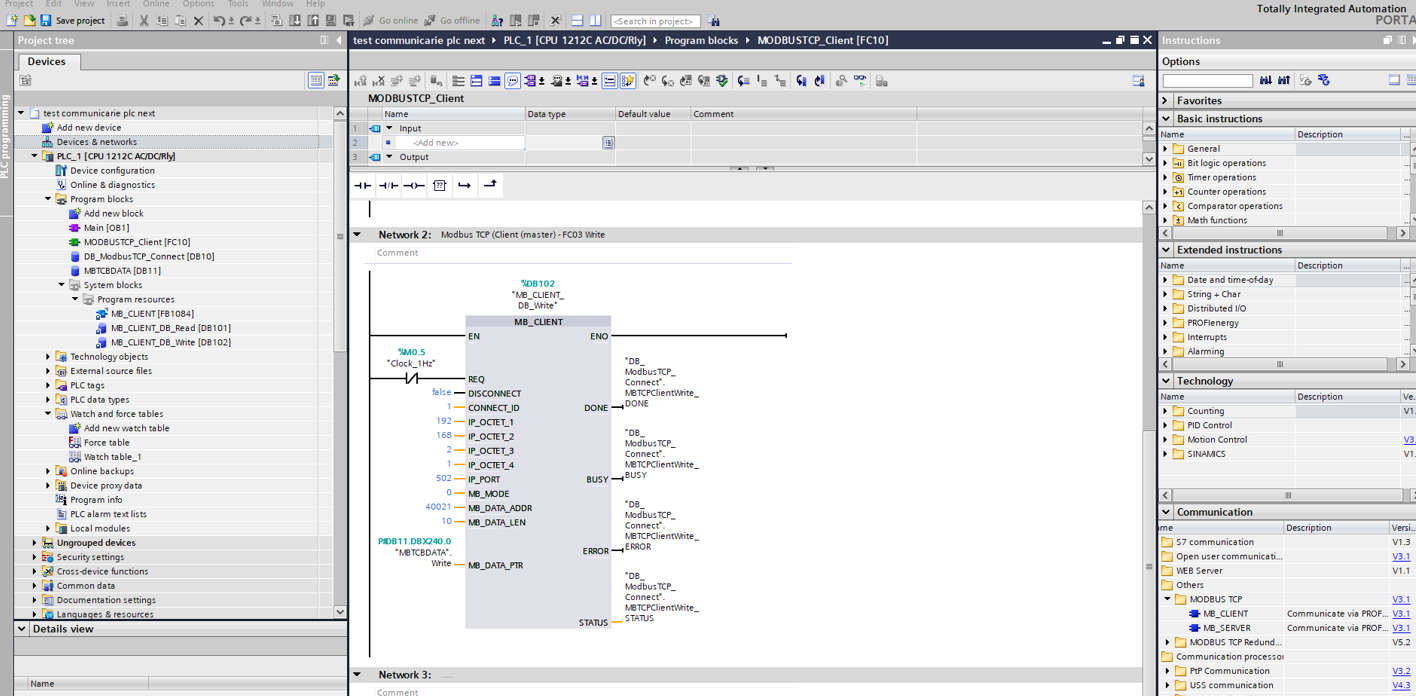Expand the Technology objects tree node
This screenshot has width=1416, height=696.
tap(48, 357)
